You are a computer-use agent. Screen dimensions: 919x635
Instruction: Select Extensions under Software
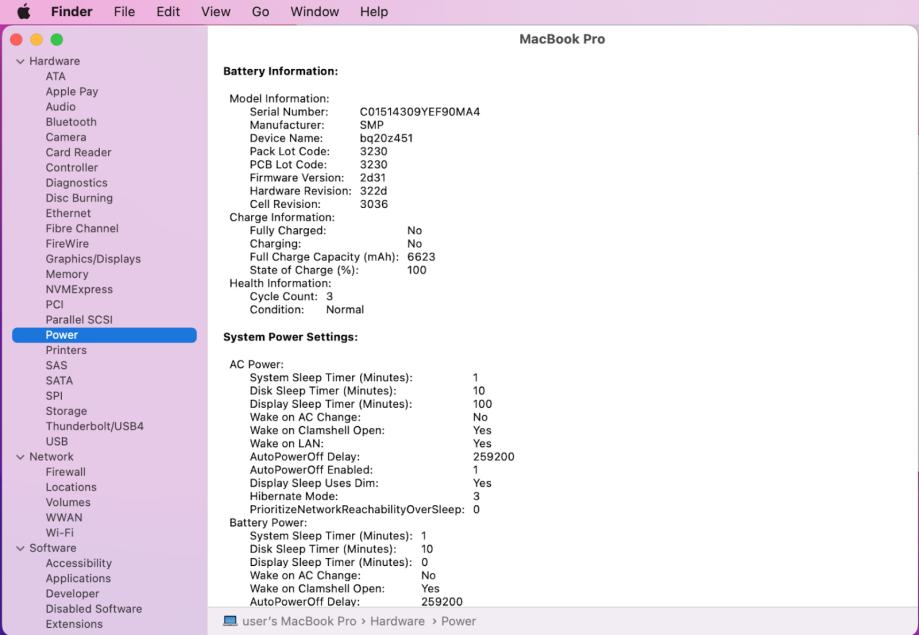coord(74,624)
